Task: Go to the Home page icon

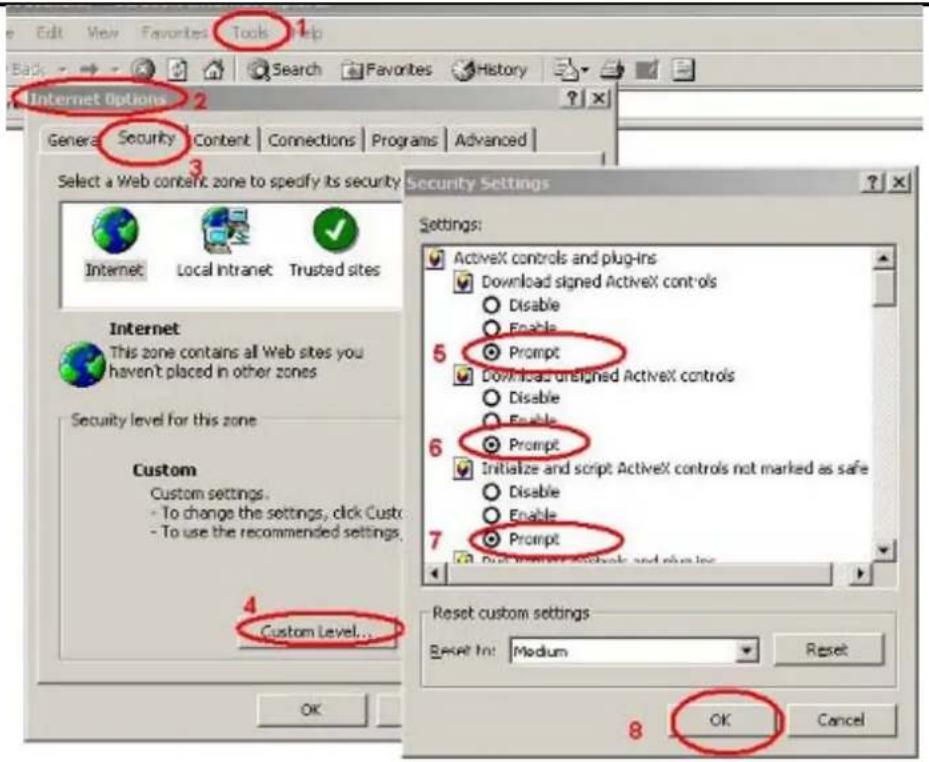Action: tap(214, 70)
